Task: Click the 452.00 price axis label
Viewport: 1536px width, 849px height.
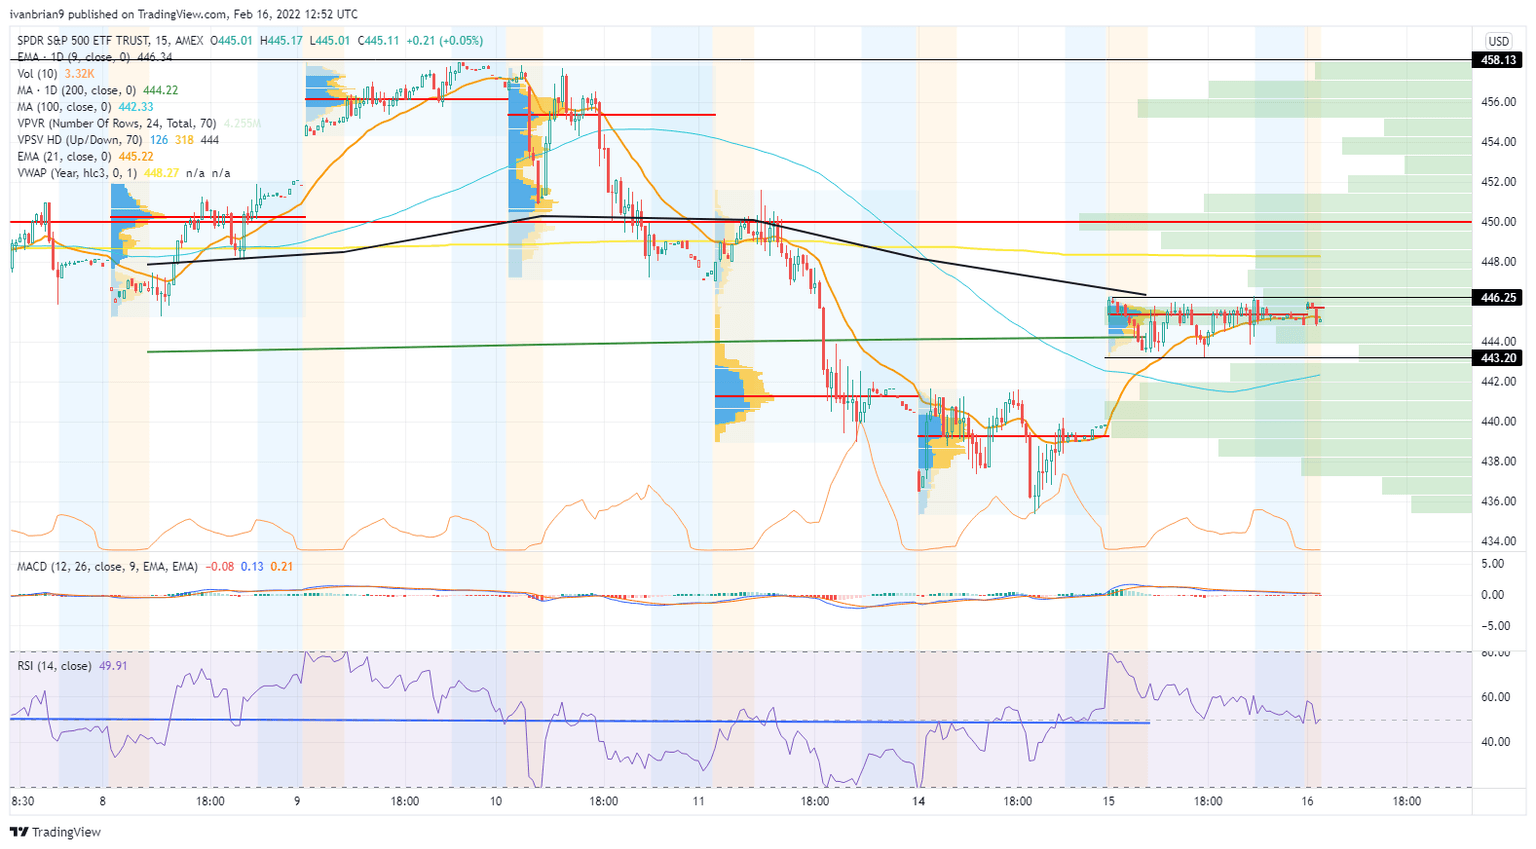Action: coord(1498,182)
